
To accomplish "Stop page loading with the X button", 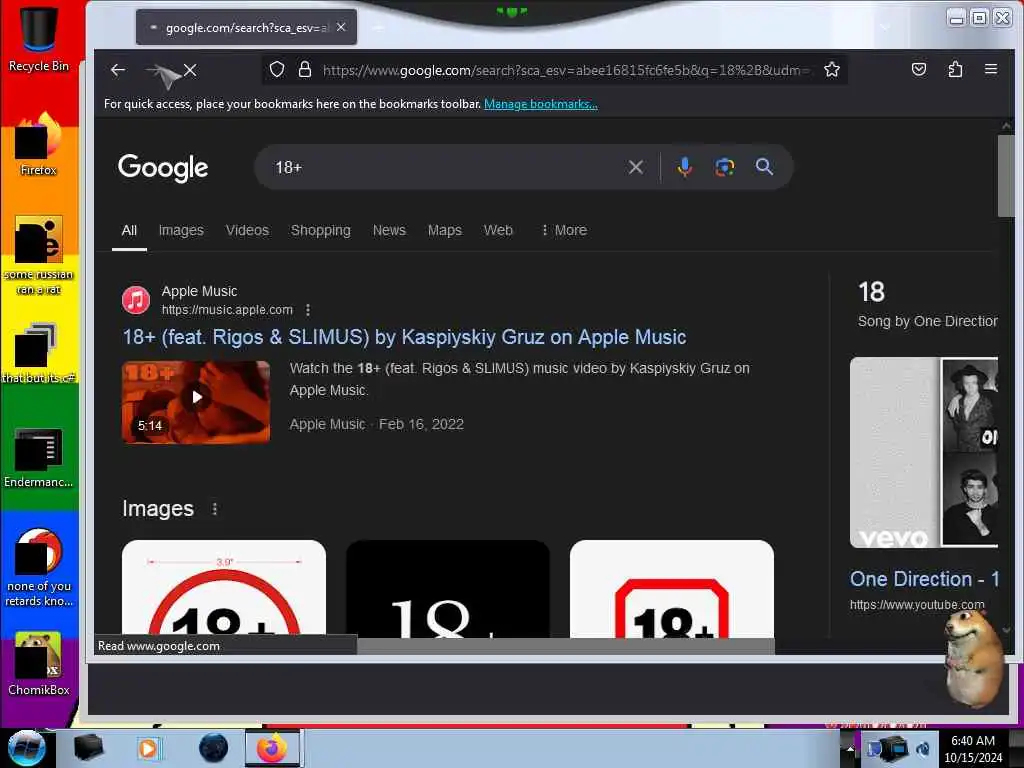I will [190, 70].
